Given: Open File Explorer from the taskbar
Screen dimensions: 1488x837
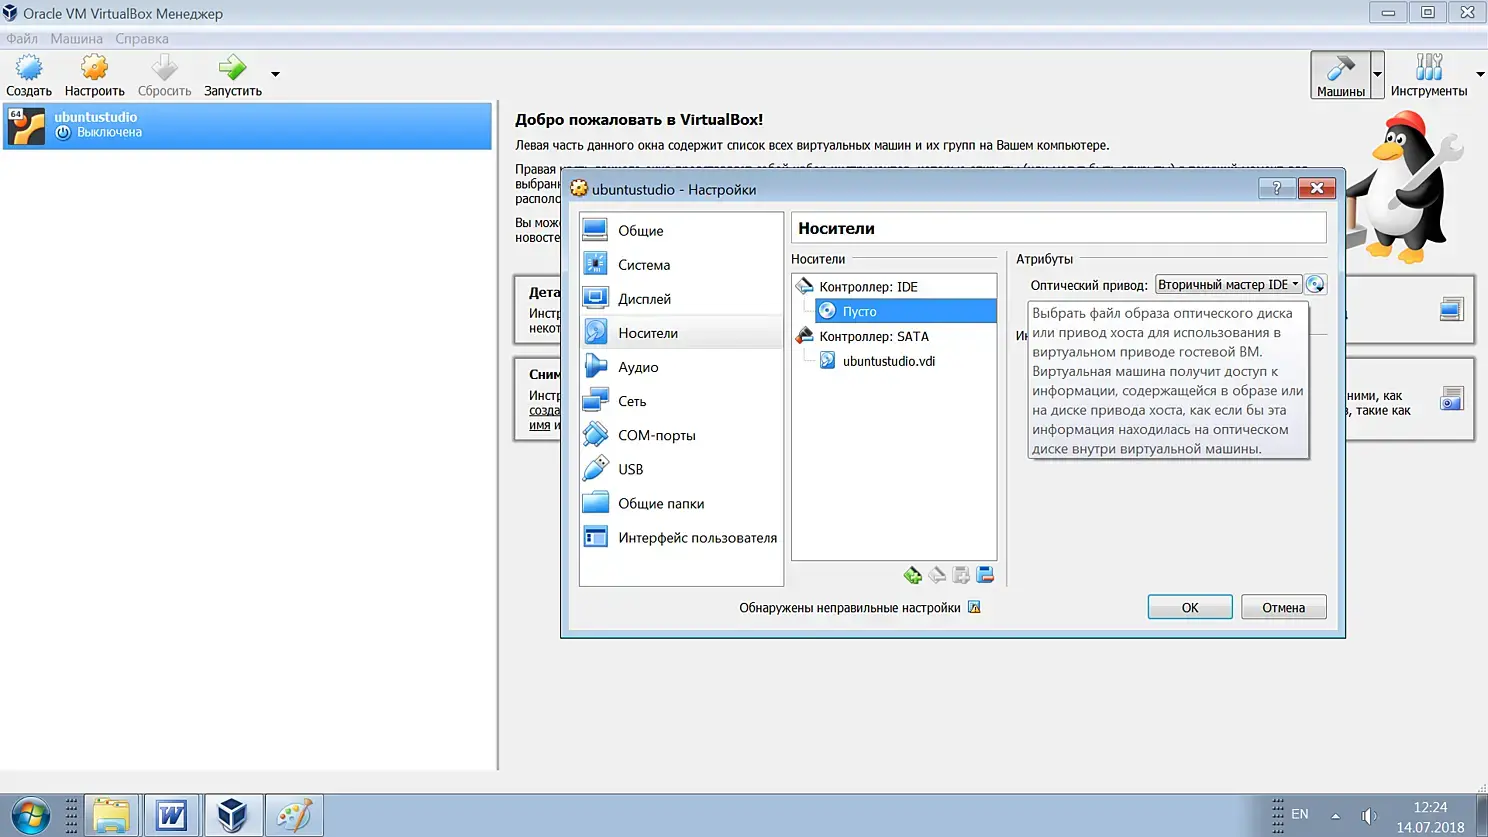Looking at the screenshot, I should click(111, 816).
